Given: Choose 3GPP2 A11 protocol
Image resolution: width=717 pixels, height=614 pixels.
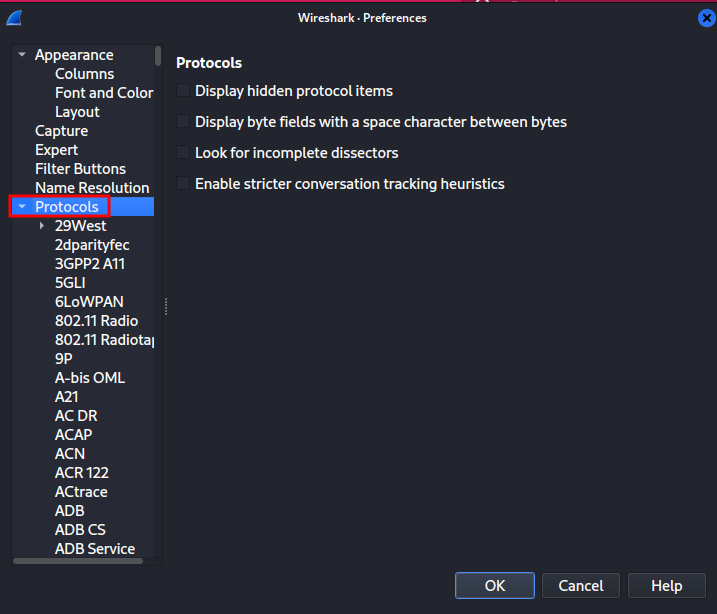Looking at the screenshot, I should click(x=90, y=264).
